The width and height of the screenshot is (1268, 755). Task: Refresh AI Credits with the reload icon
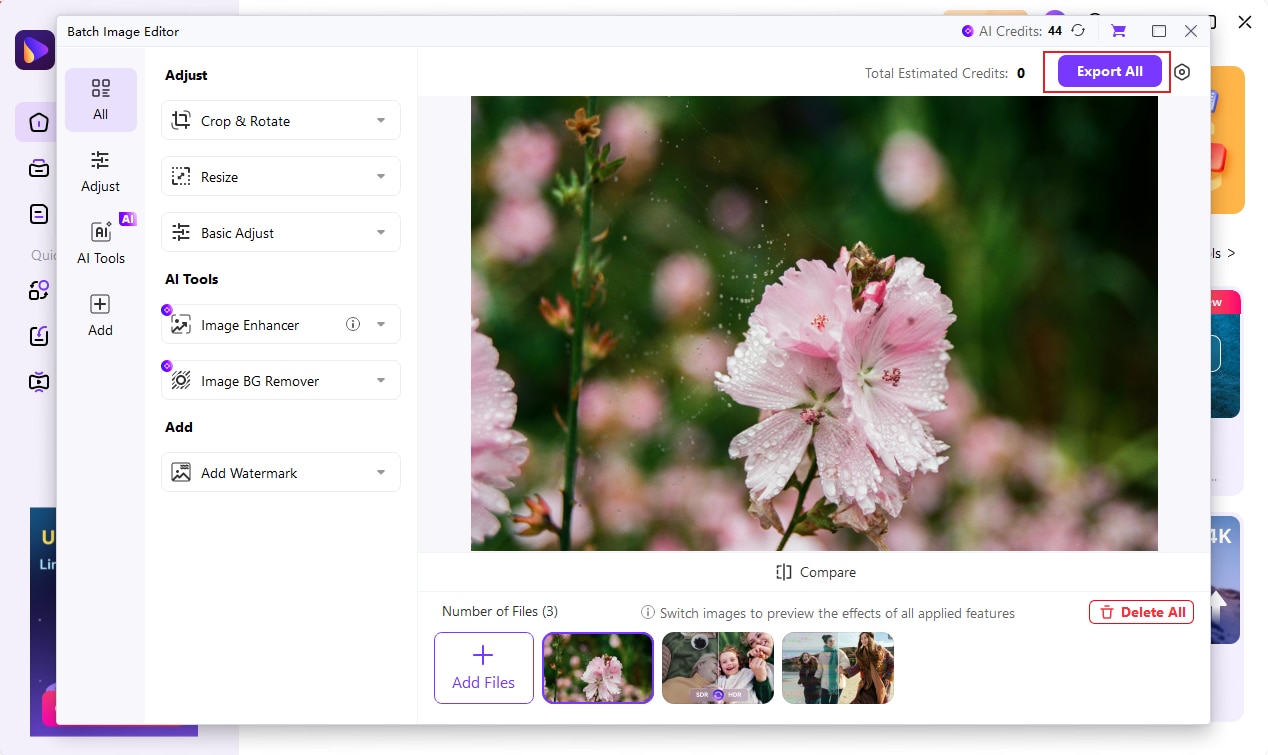pos(1078,31)
